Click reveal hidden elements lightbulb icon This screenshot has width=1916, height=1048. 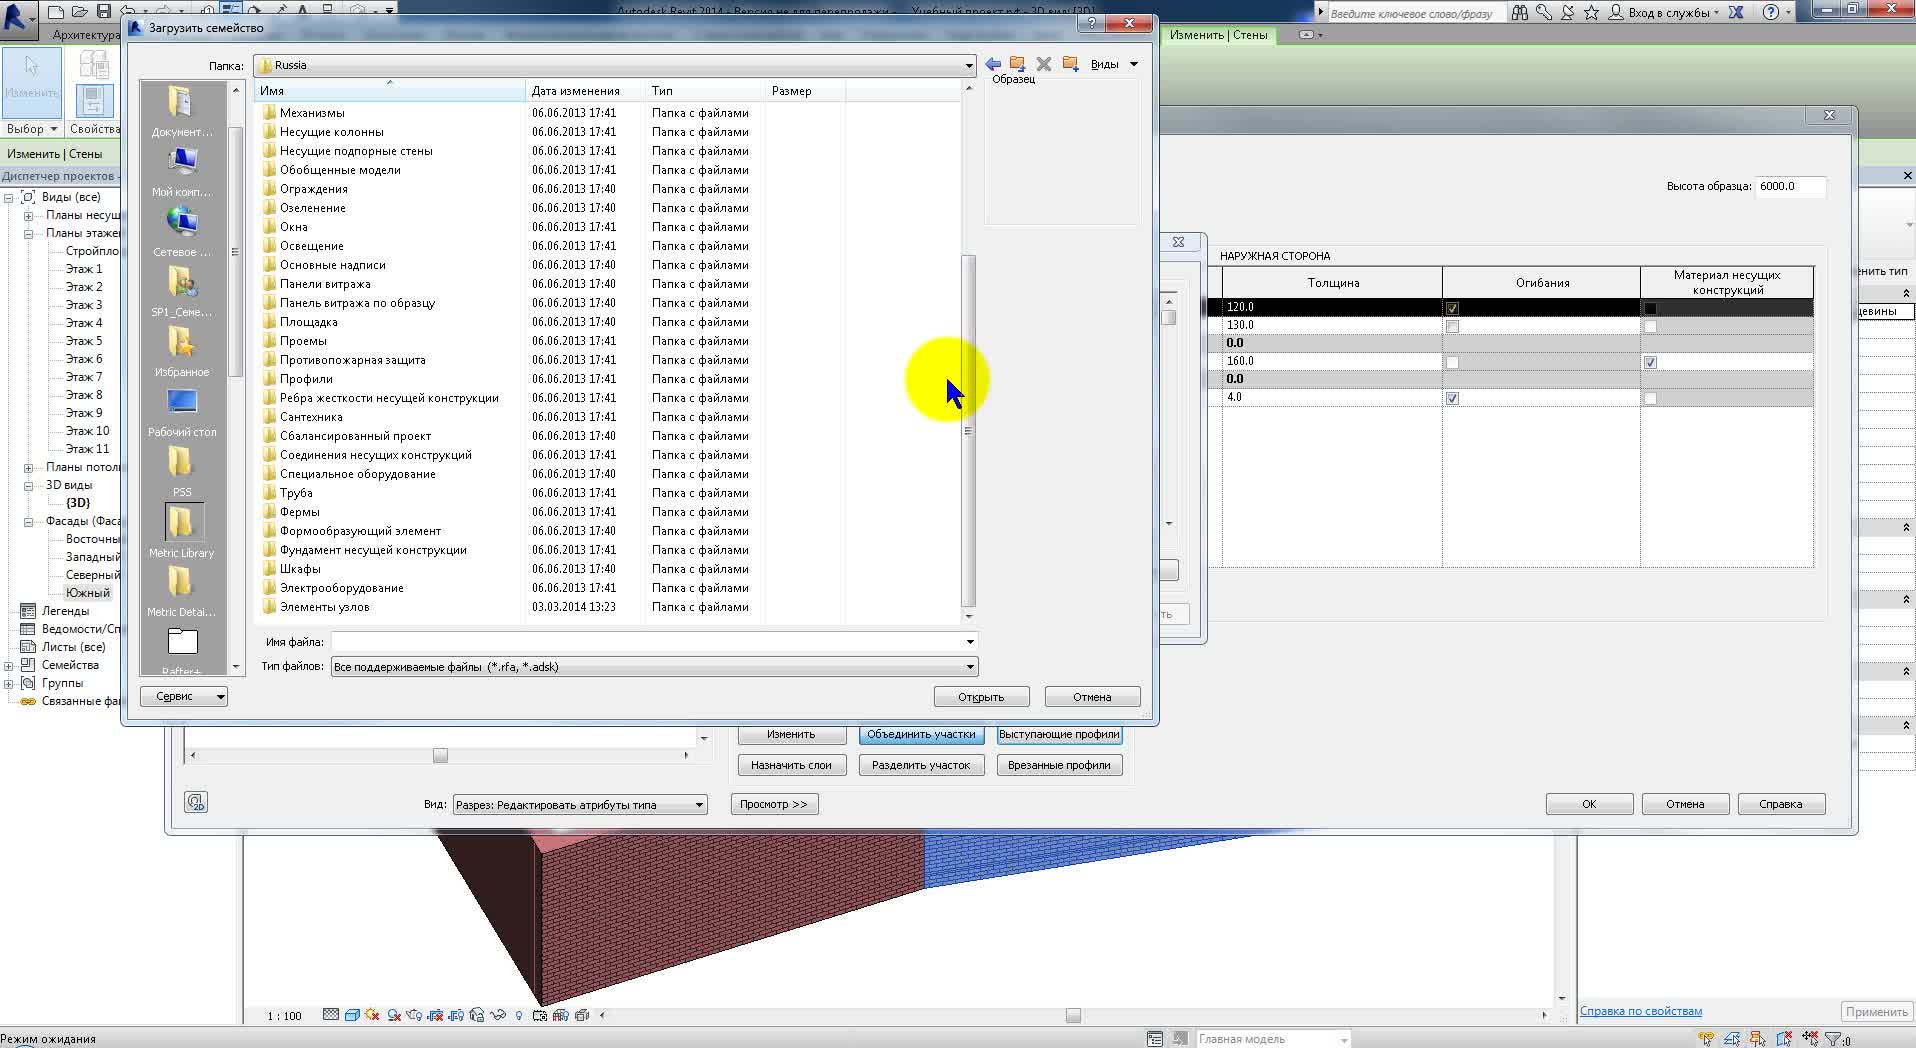(519, 1015)
